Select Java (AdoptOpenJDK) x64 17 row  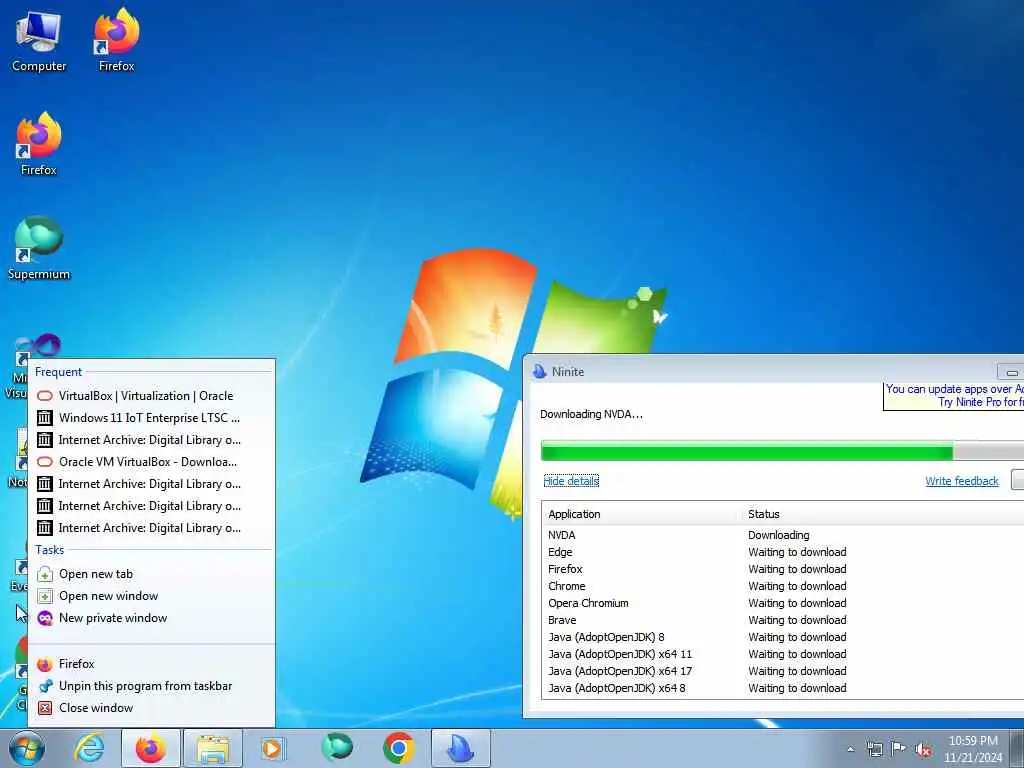click(782, 671)
